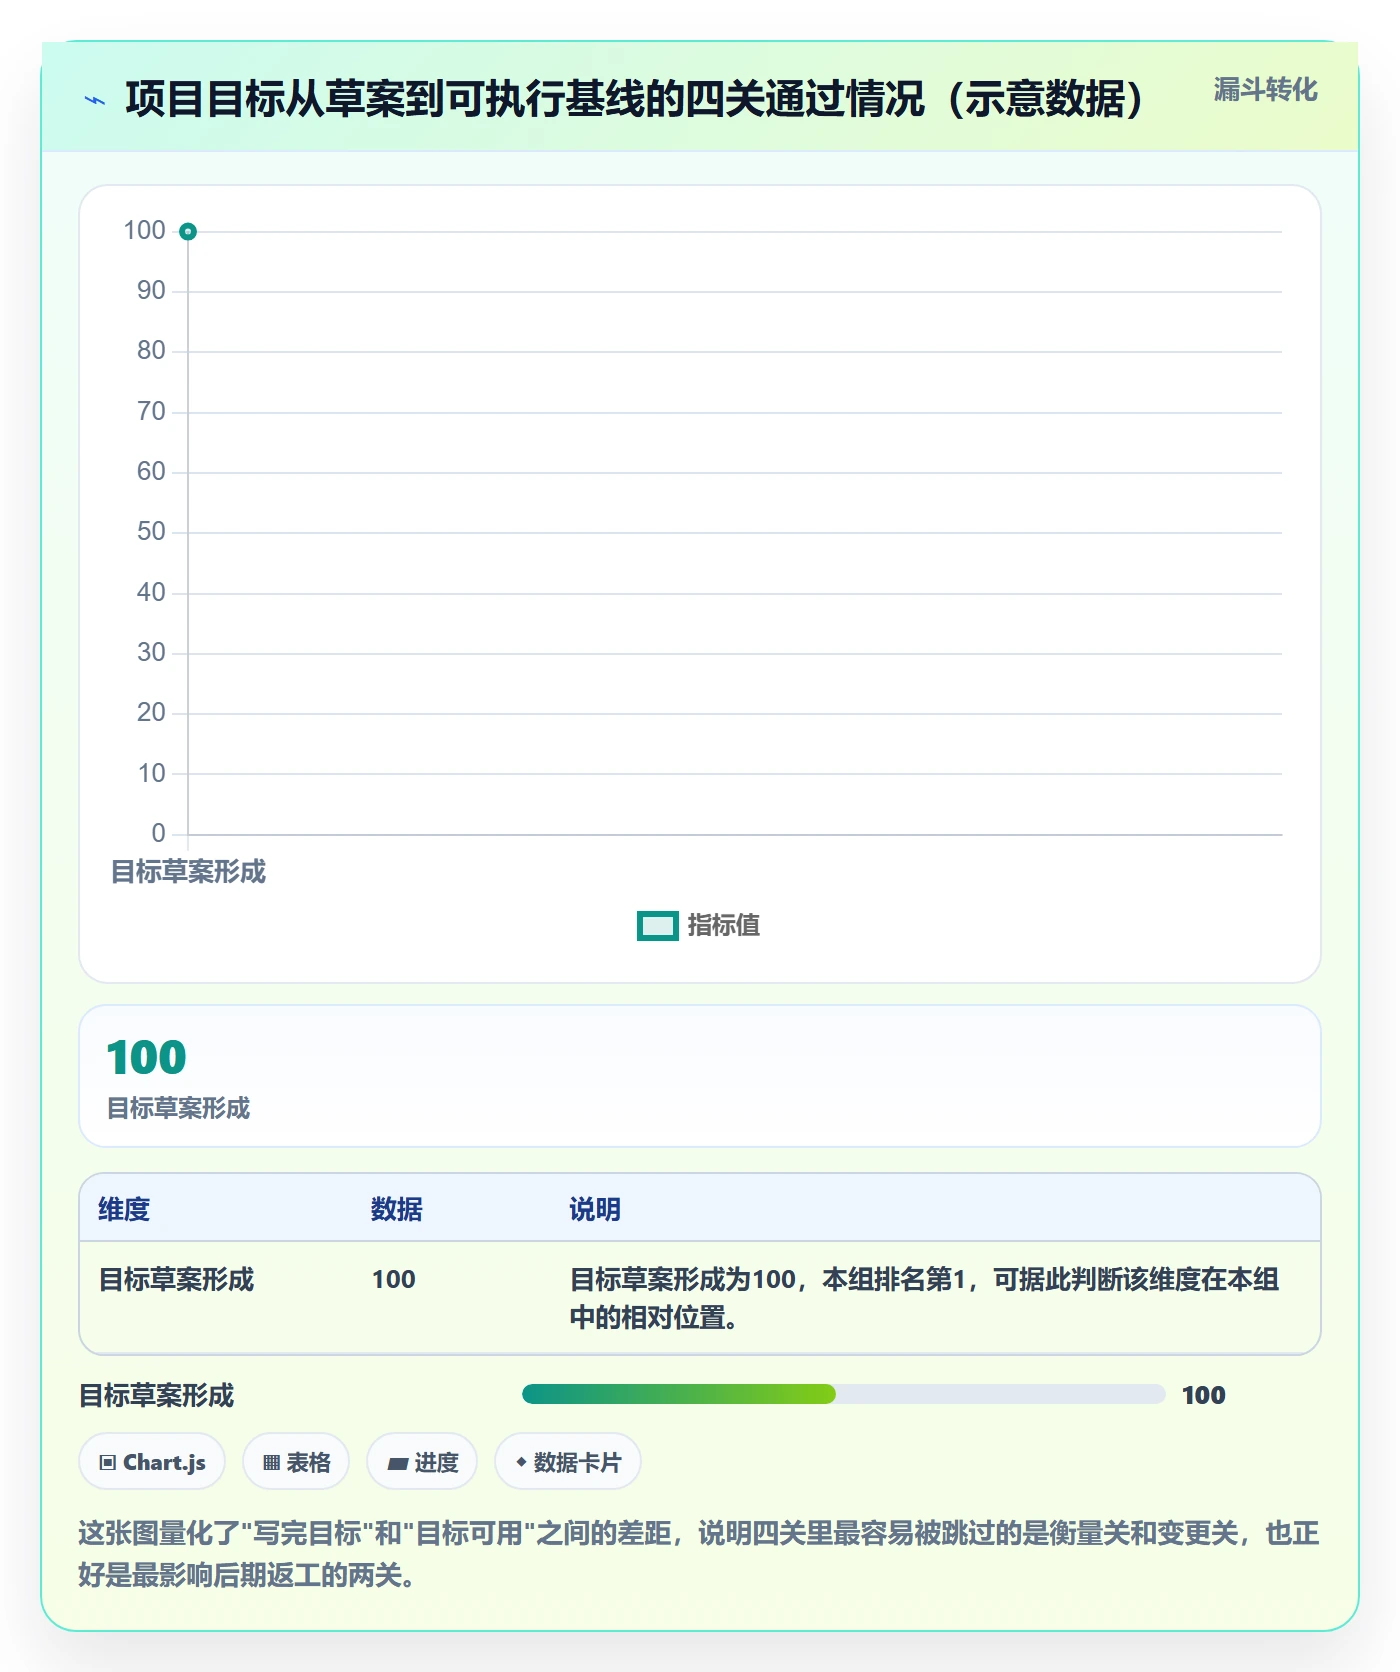Click the diamond icon in the 数据卡片 chip
Image resolution: width=1400 pixels, height=1672 pixels.
521,1462
